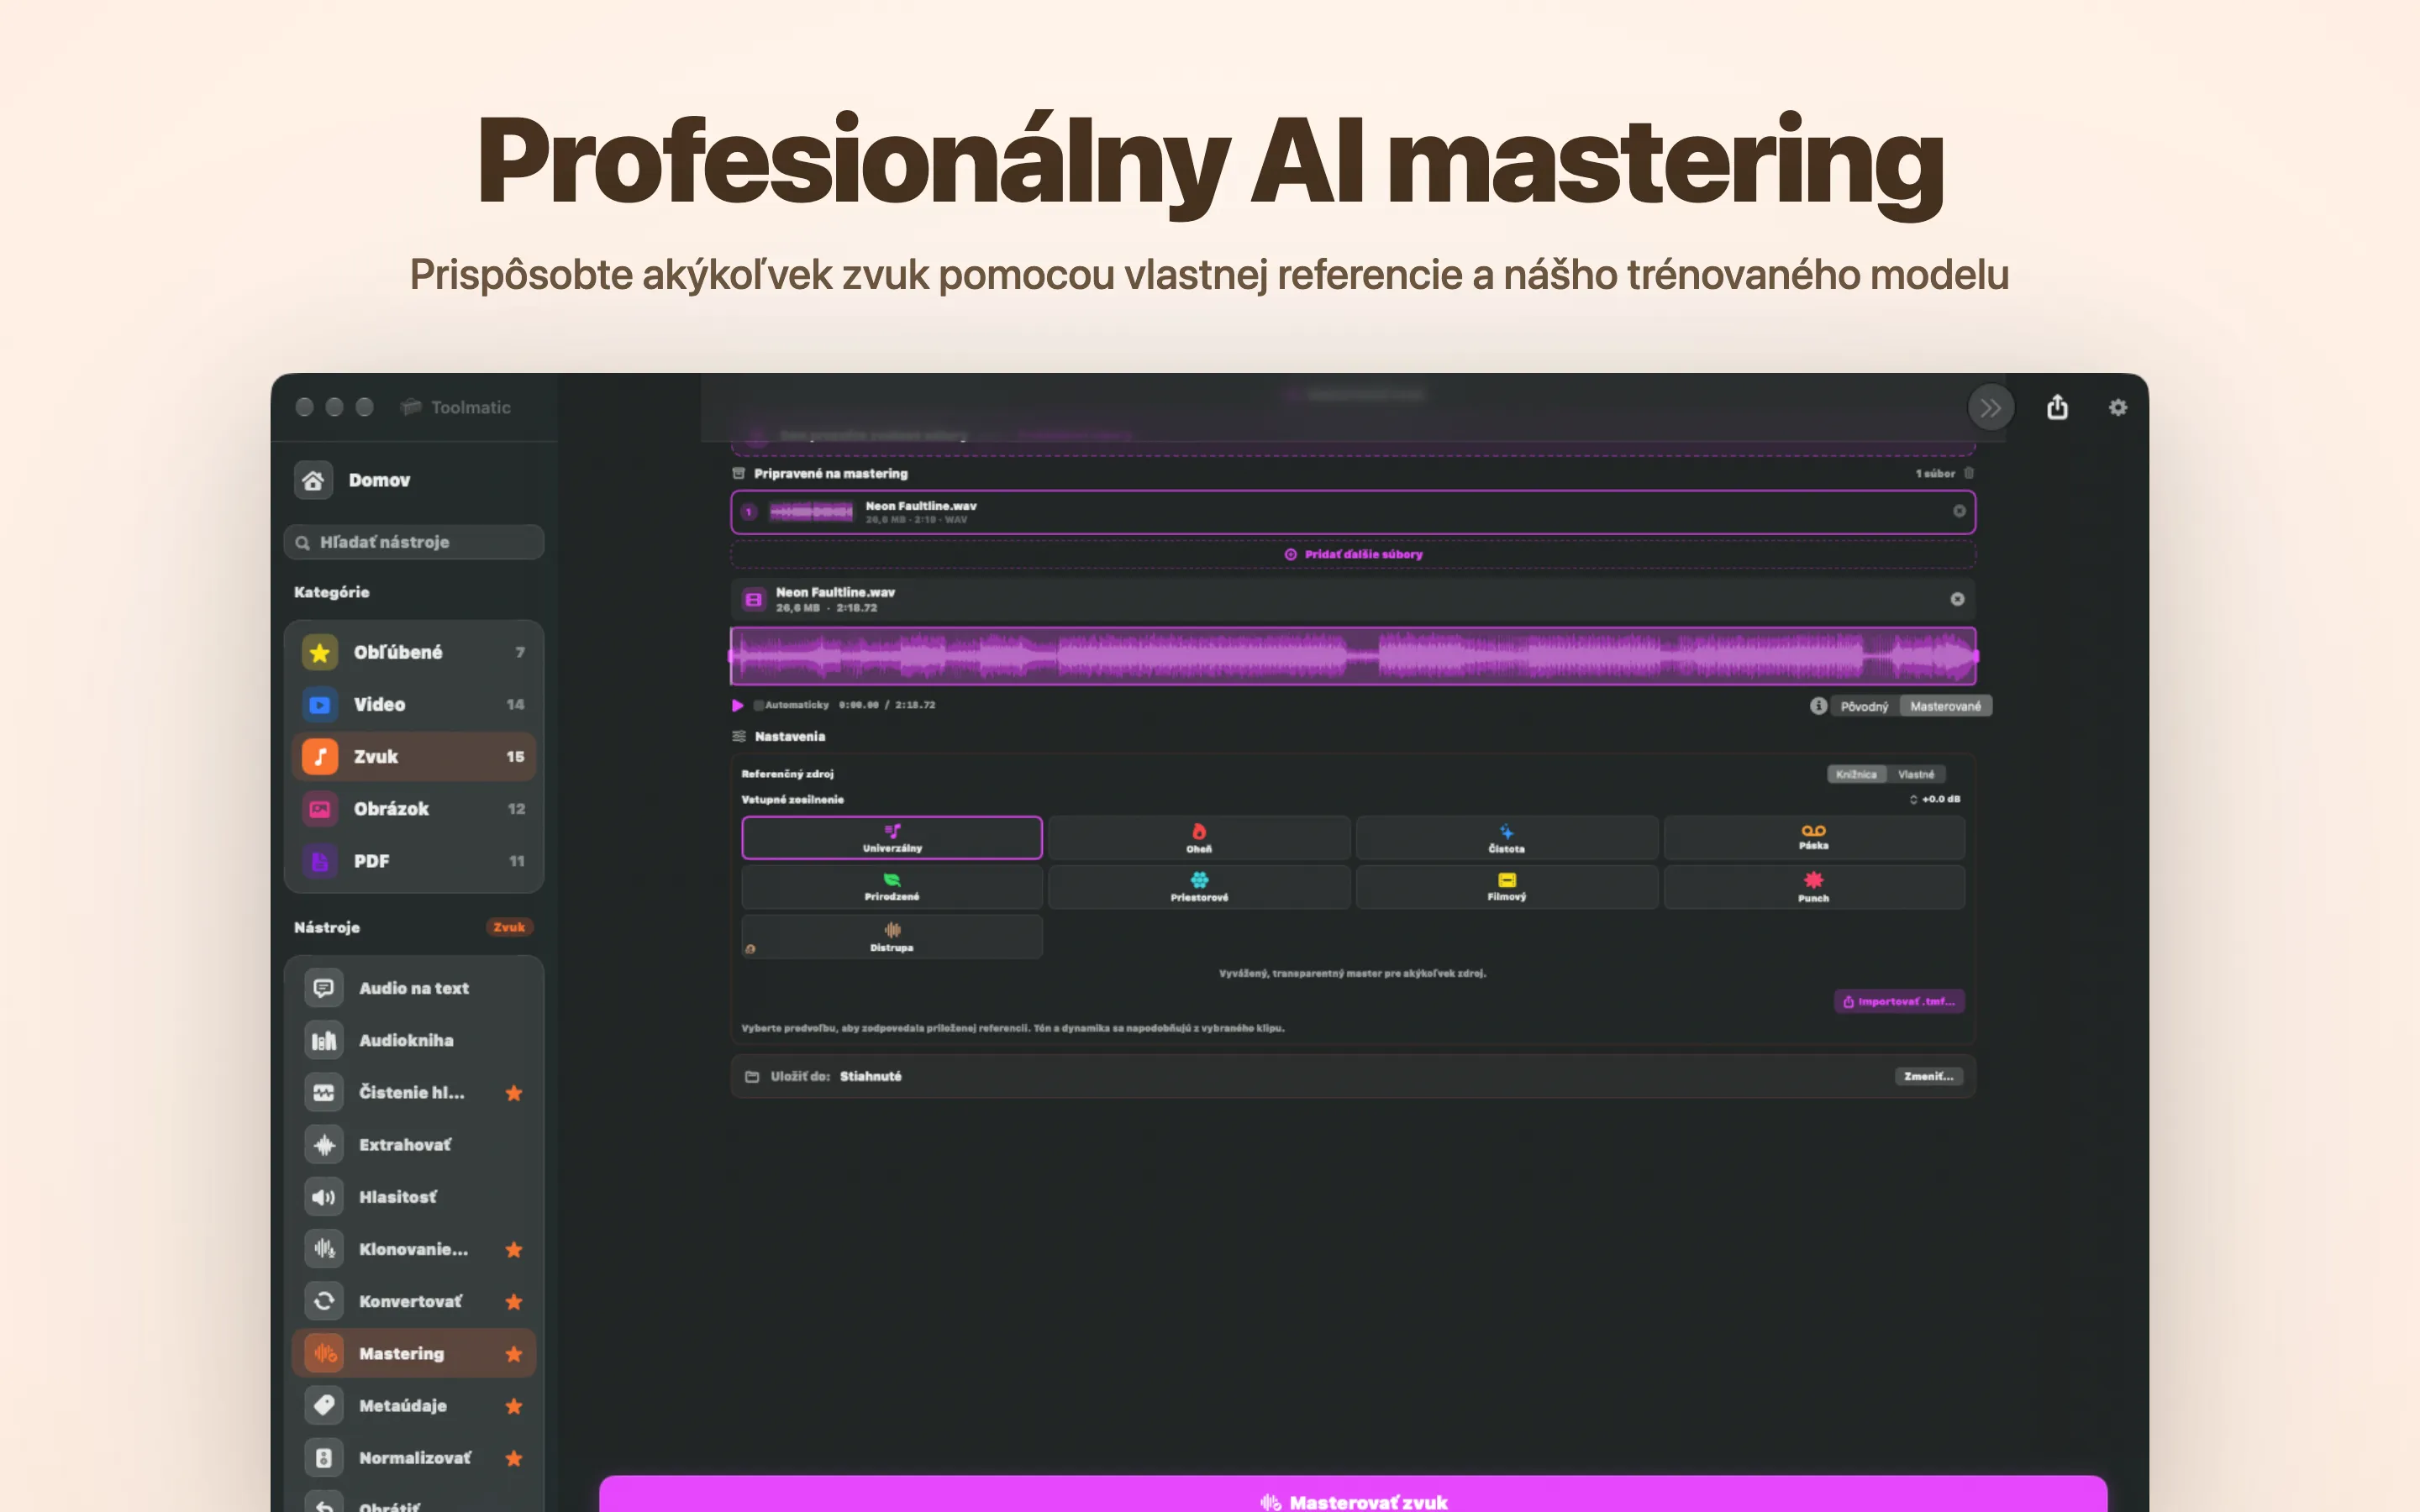Open the Normalizovať tool
This screenshot has height=1512, width=2420.
pos(414,1458)
